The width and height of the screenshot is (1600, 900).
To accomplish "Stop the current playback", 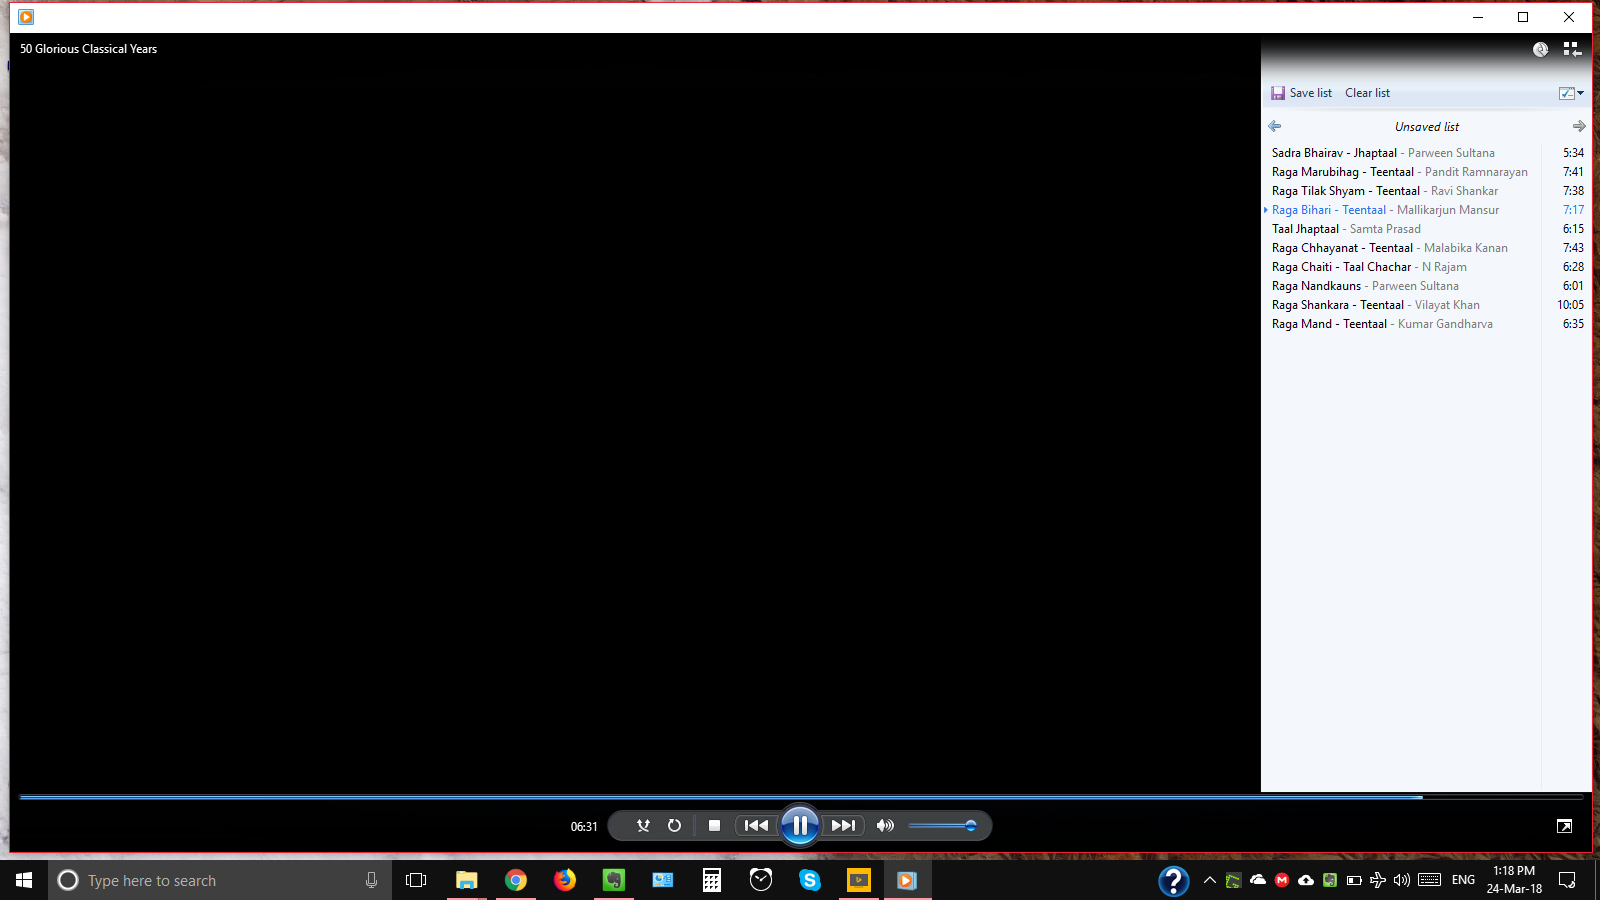I will pos(714,826).
